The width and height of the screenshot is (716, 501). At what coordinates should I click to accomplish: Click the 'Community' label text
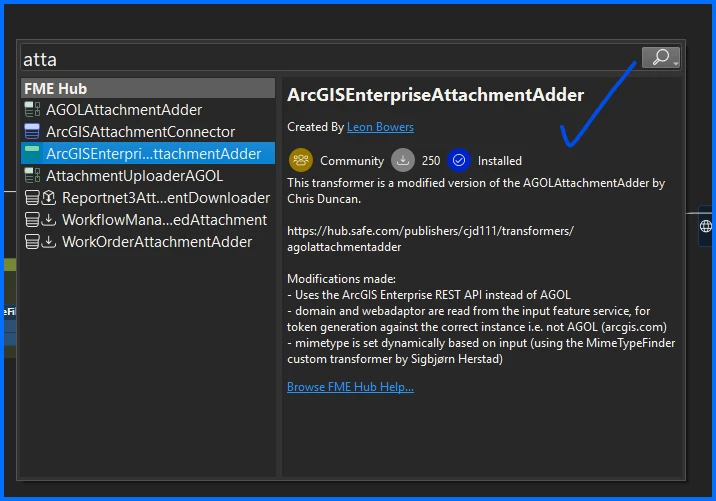pyautogui.click(x=352, y=161)
